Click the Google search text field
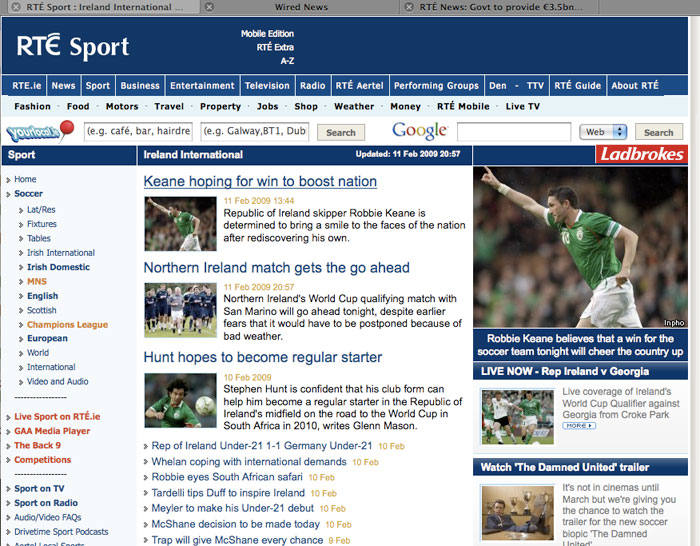 514,132
